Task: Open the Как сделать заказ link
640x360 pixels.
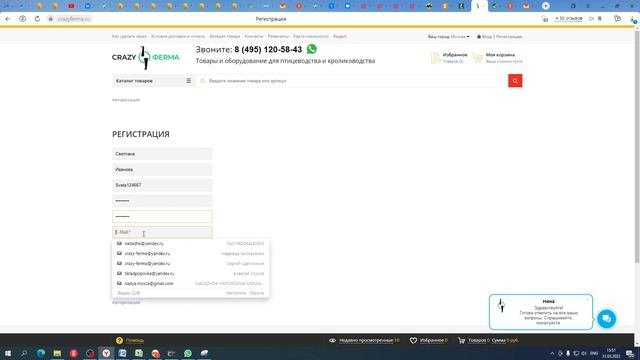Action: tap(129, 36)
